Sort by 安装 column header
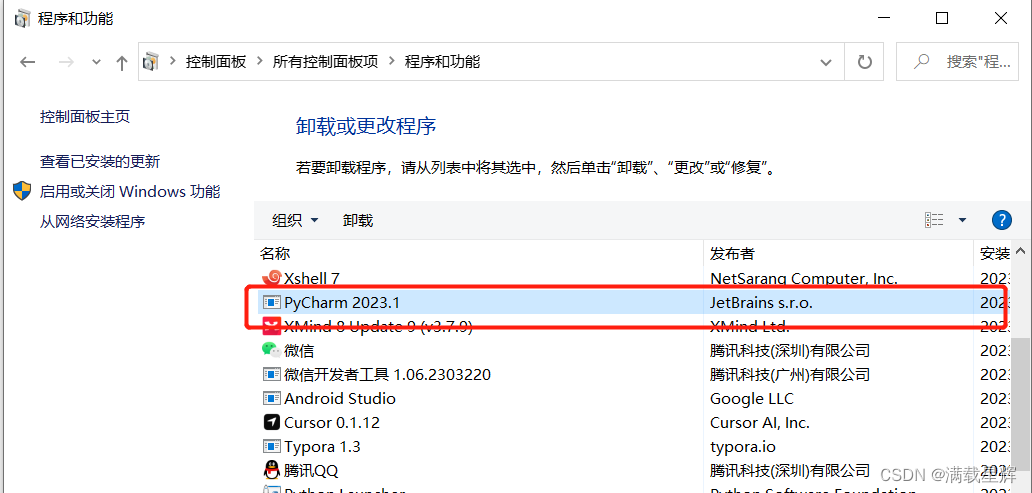The image size is (1032, 493). coord(994,253)
